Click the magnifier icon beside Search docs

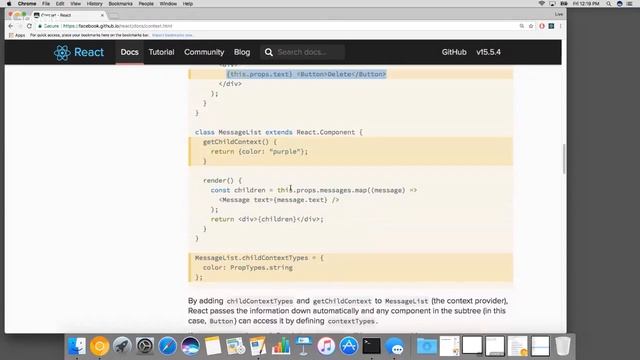tap(269, 52)
